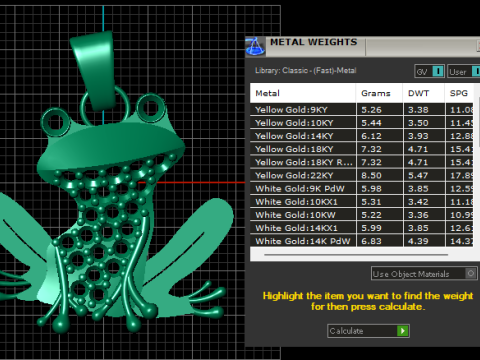Screen dimensions: 480x360
Task: Click the horizontal scrollbar under the metals table
Action: (x=356, y=255)
